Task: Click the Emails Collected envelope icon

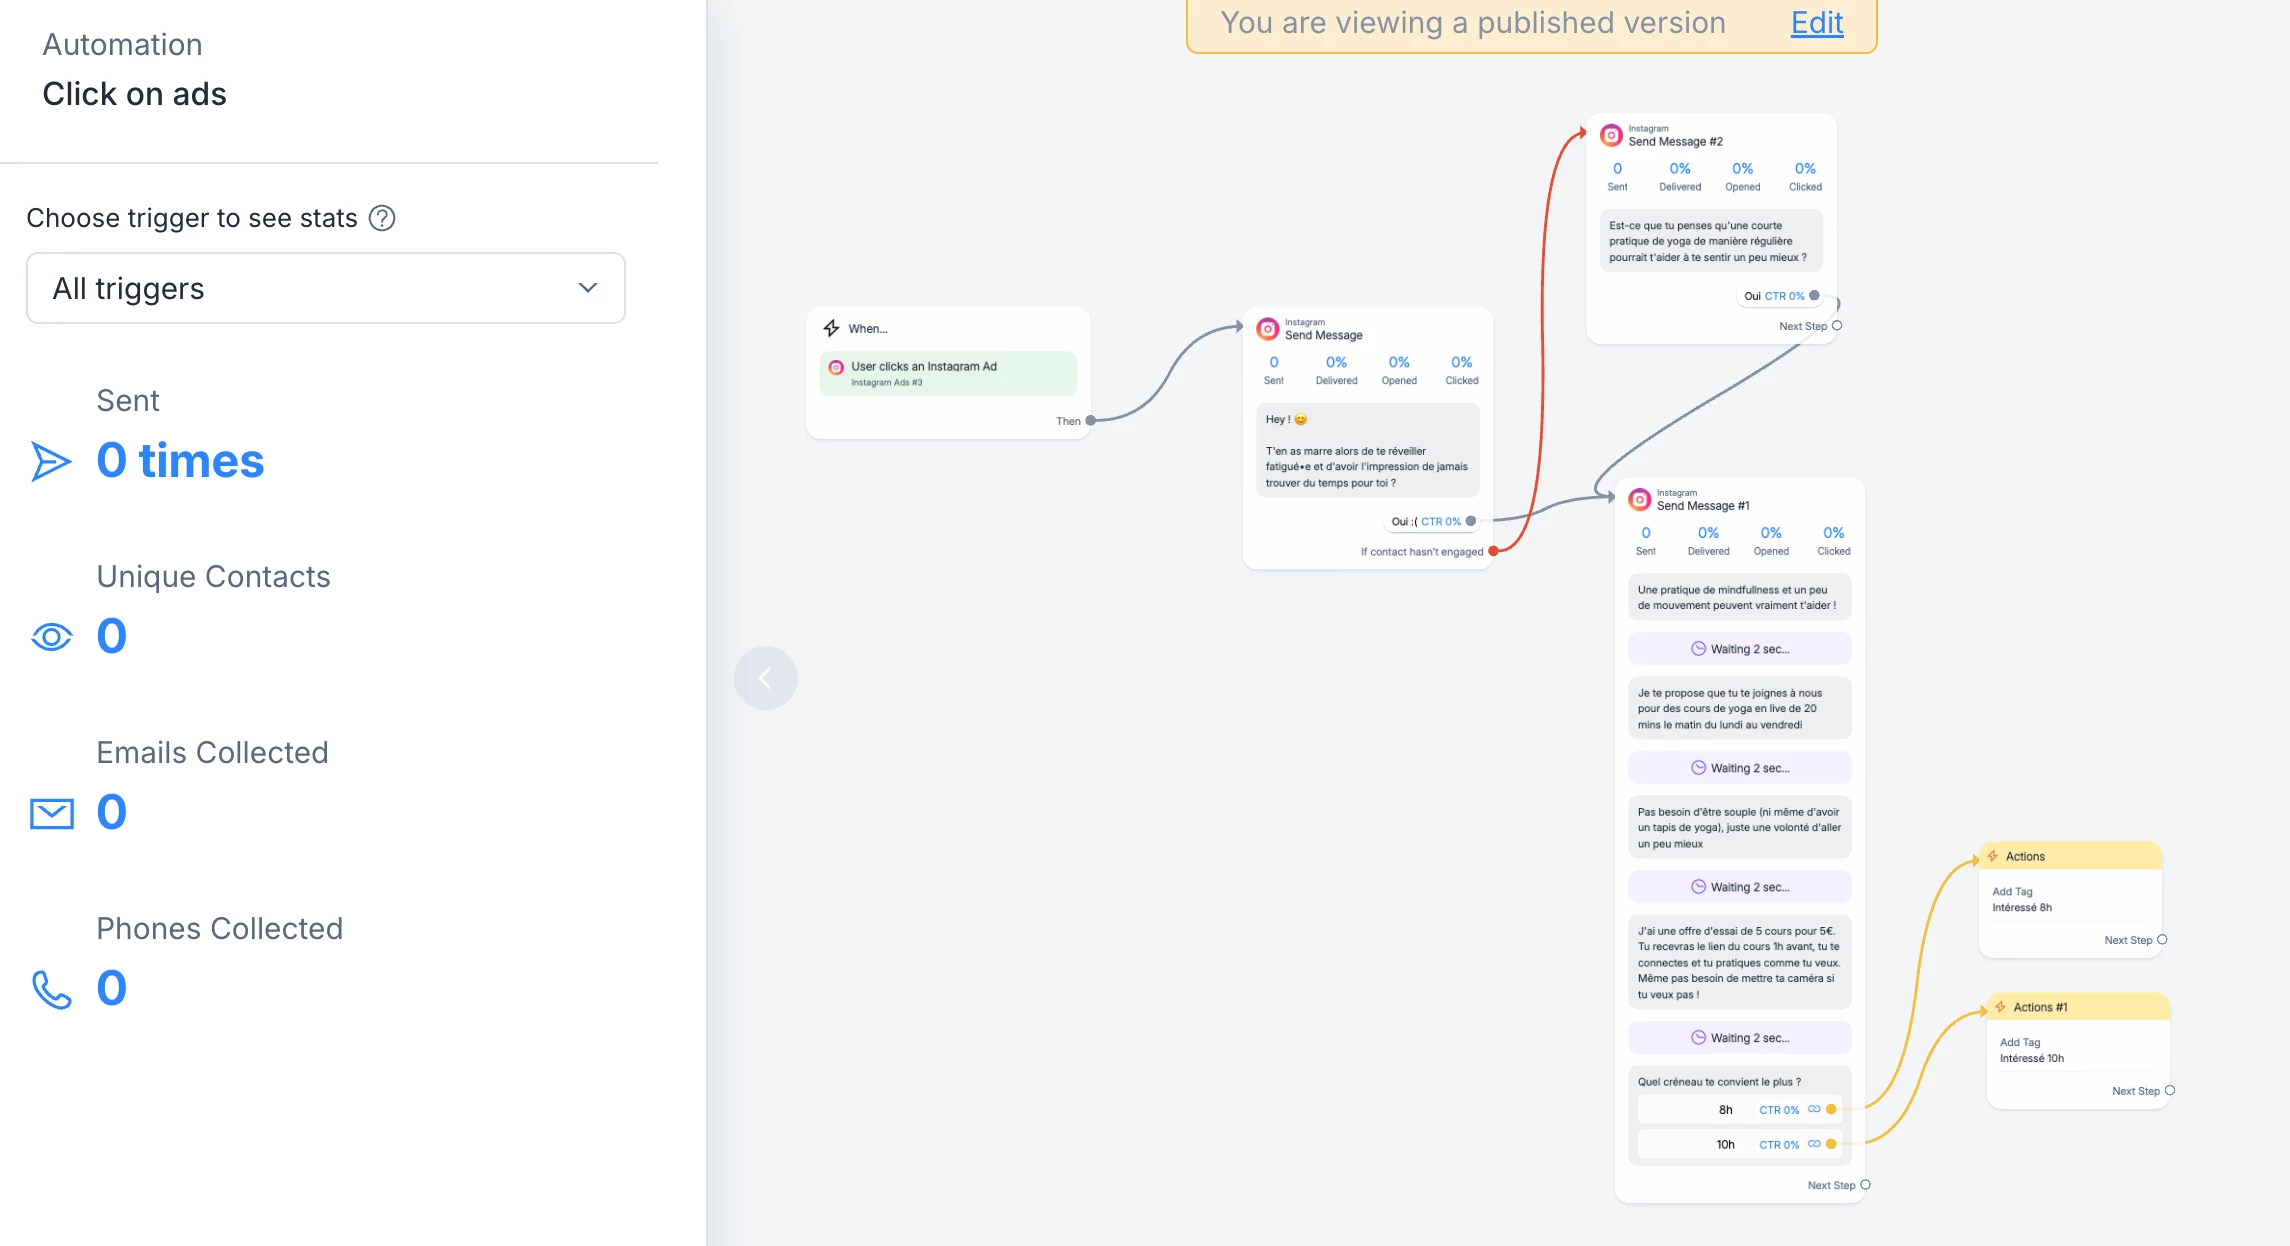Action: coord(51,813)
